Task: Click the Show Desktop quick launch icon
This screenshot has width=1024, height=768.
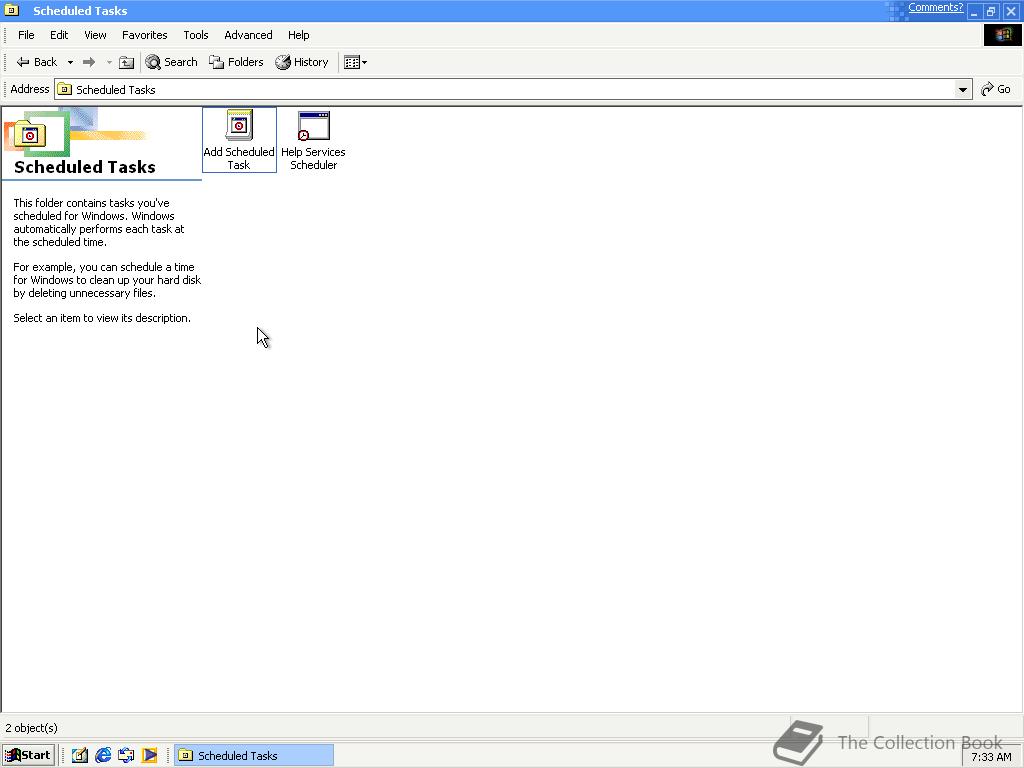Action: point(80,756)
